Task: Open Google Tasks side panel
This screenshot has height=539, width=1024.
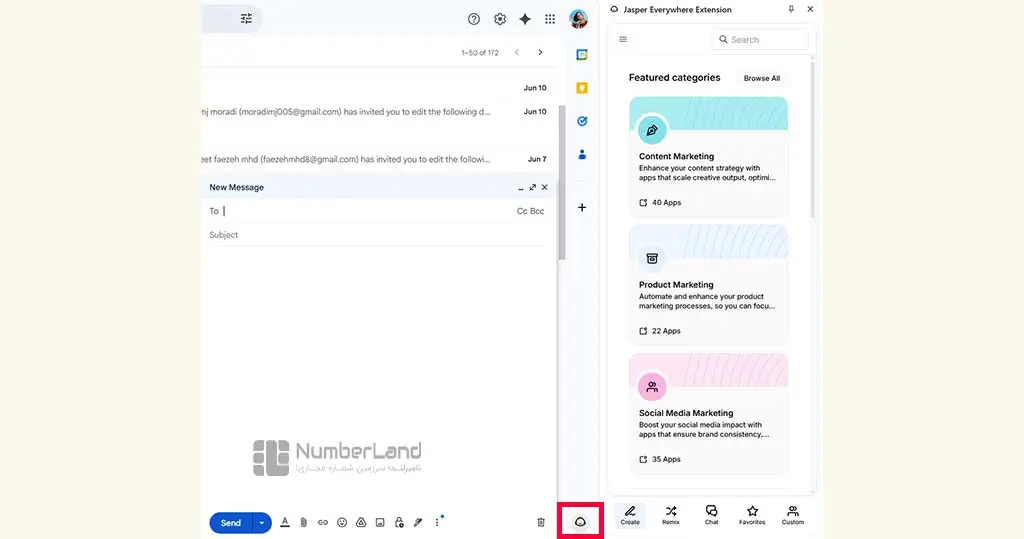Action: click(x=582, y=122)
